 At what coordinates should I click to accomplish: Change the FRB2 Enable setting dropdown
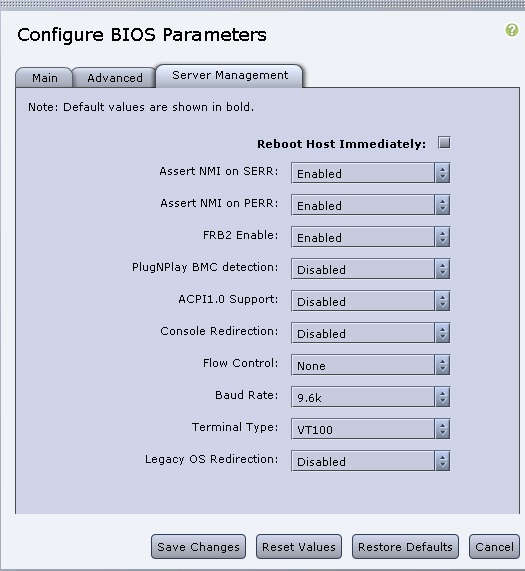tap(371, 237)
